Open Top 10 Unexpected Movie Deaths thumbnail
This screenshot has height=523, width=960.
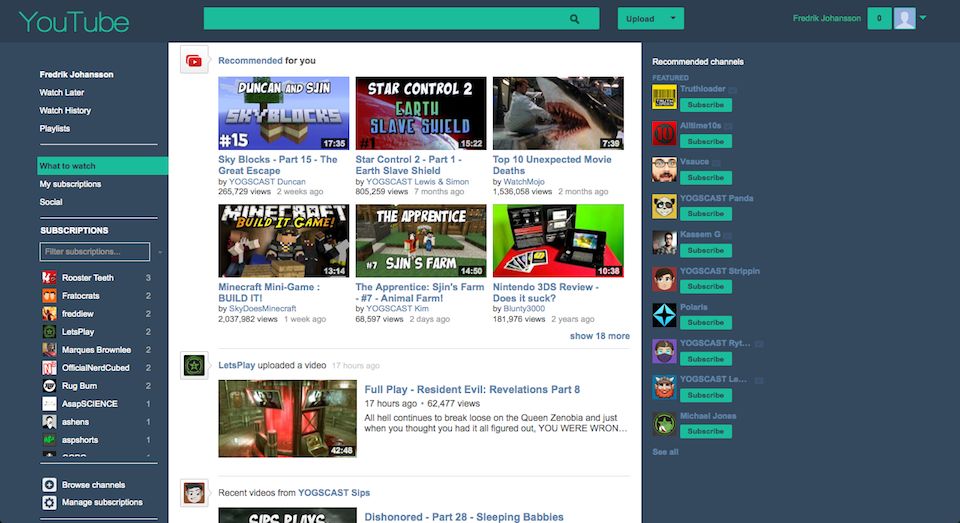click(558, 113)
